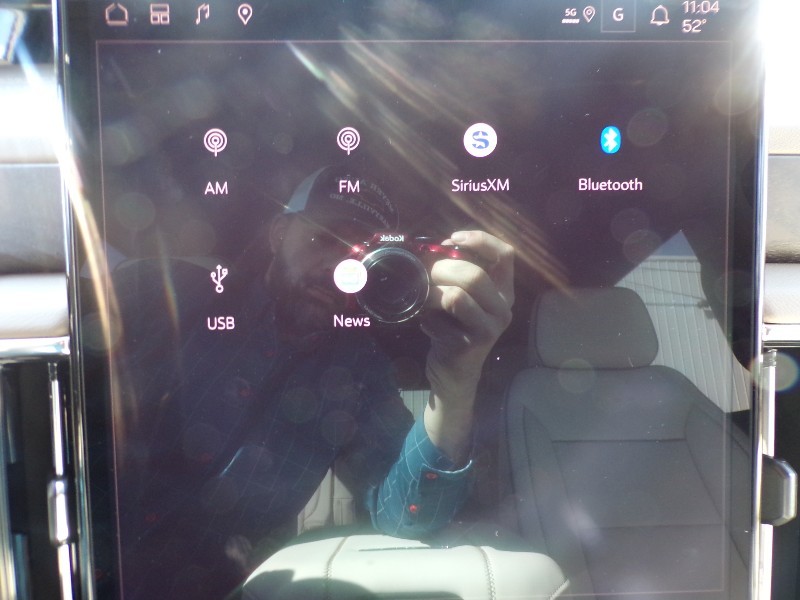Tap the Home icon in top bar

(116, 14)
